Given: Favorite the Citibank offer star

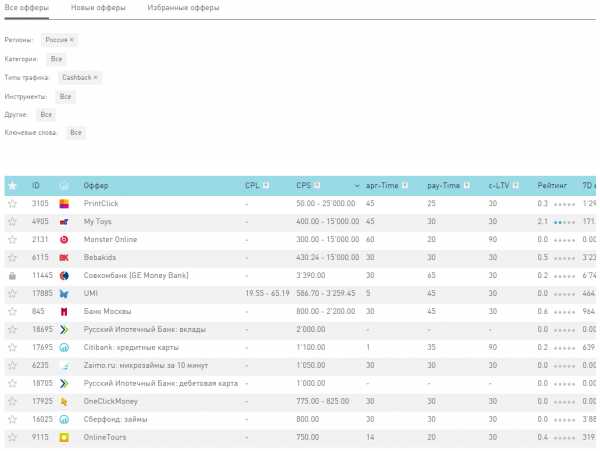Looking at the screenshot, I should tap(12, 347).
